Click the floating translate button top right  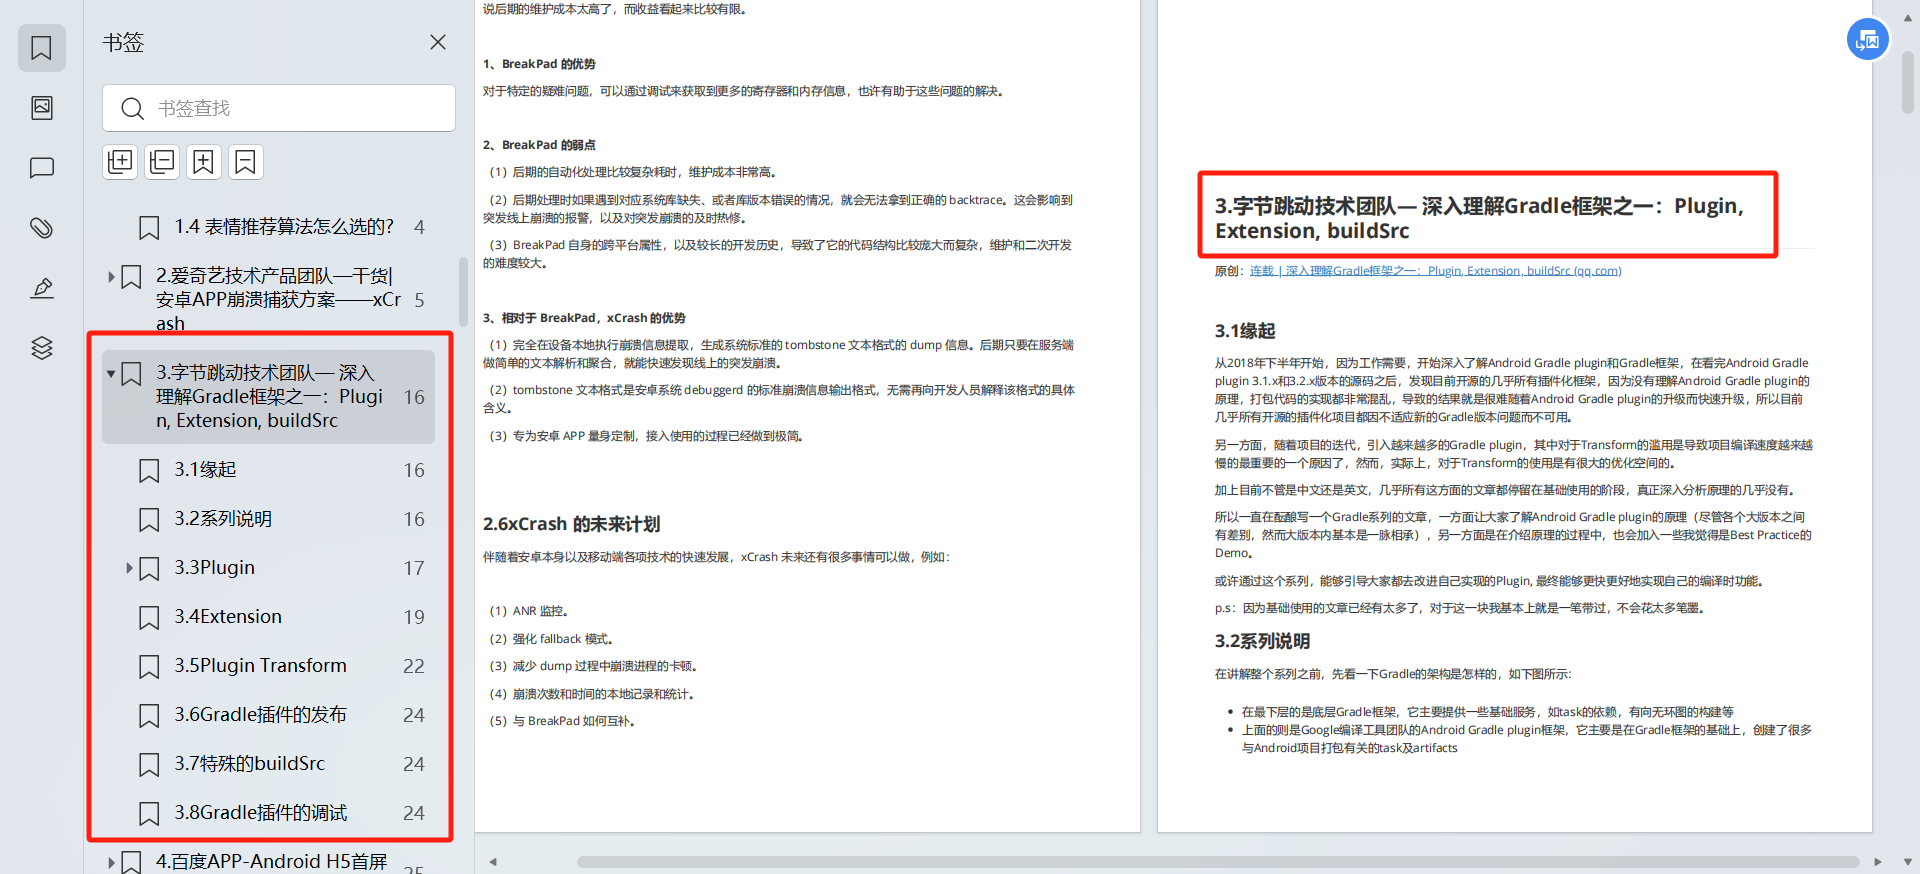1867,40
